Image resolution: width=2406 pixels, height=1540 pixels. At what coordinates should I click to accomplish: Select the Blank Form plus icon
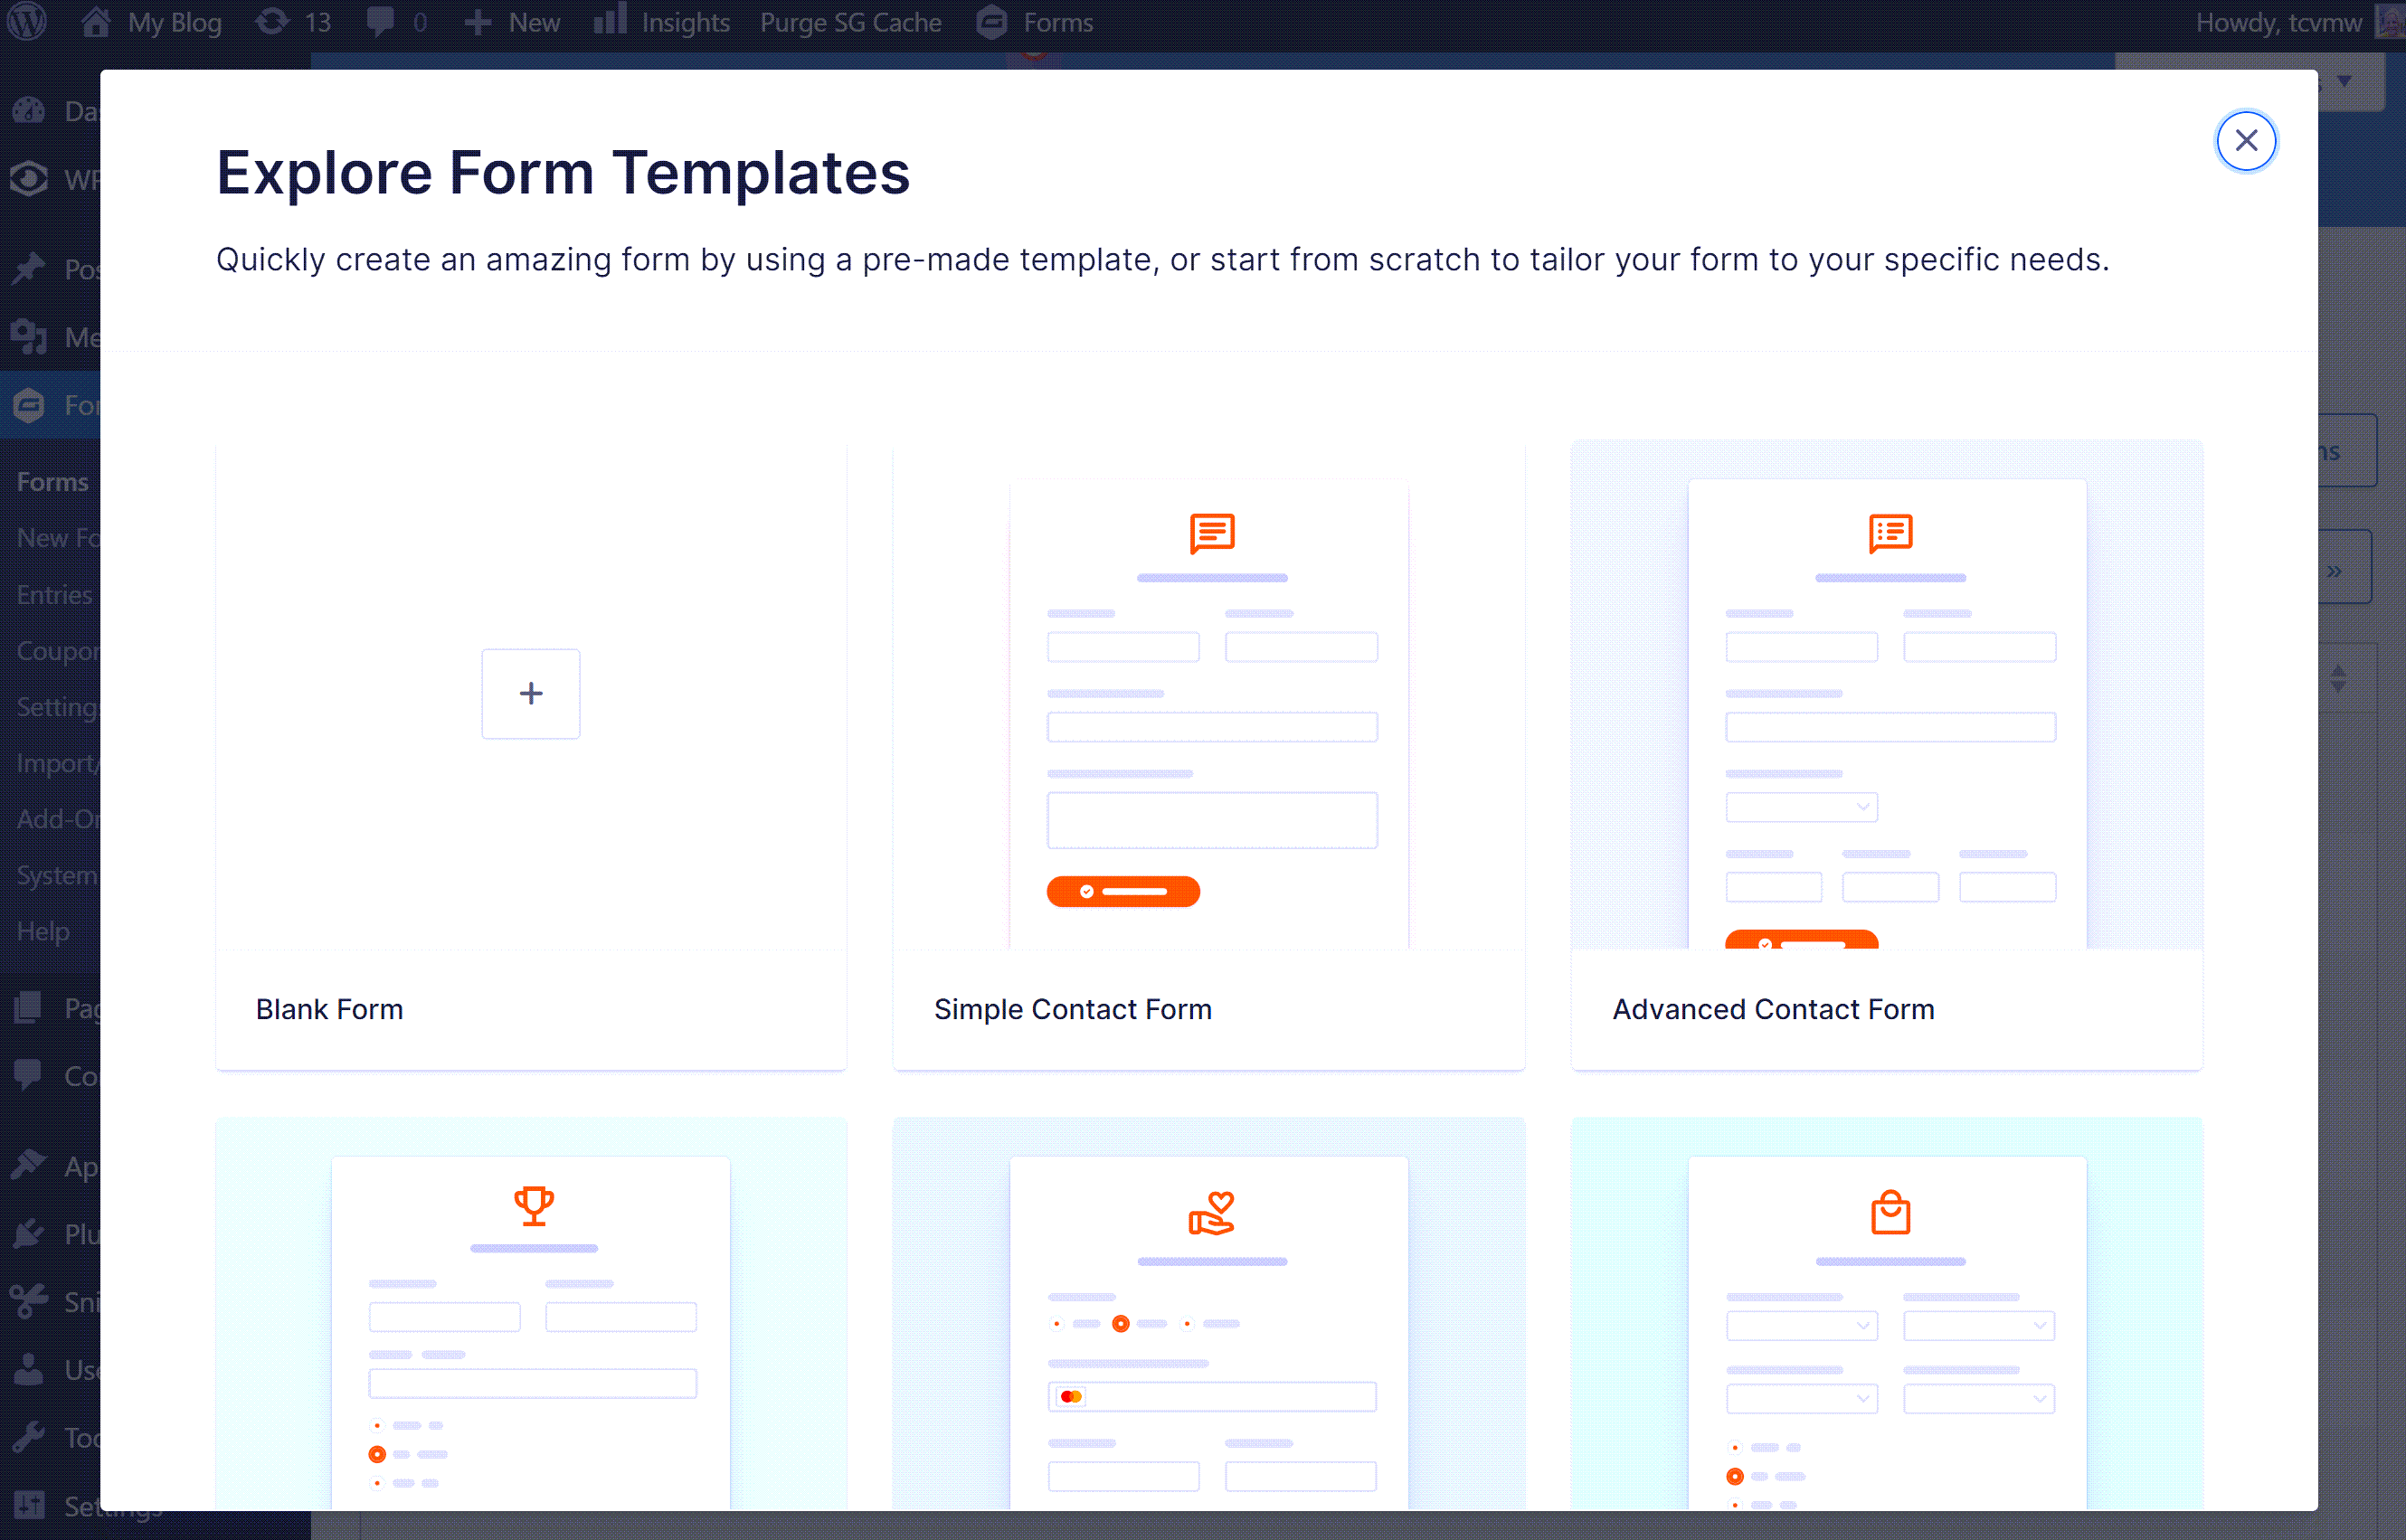[x=531, y=693]
